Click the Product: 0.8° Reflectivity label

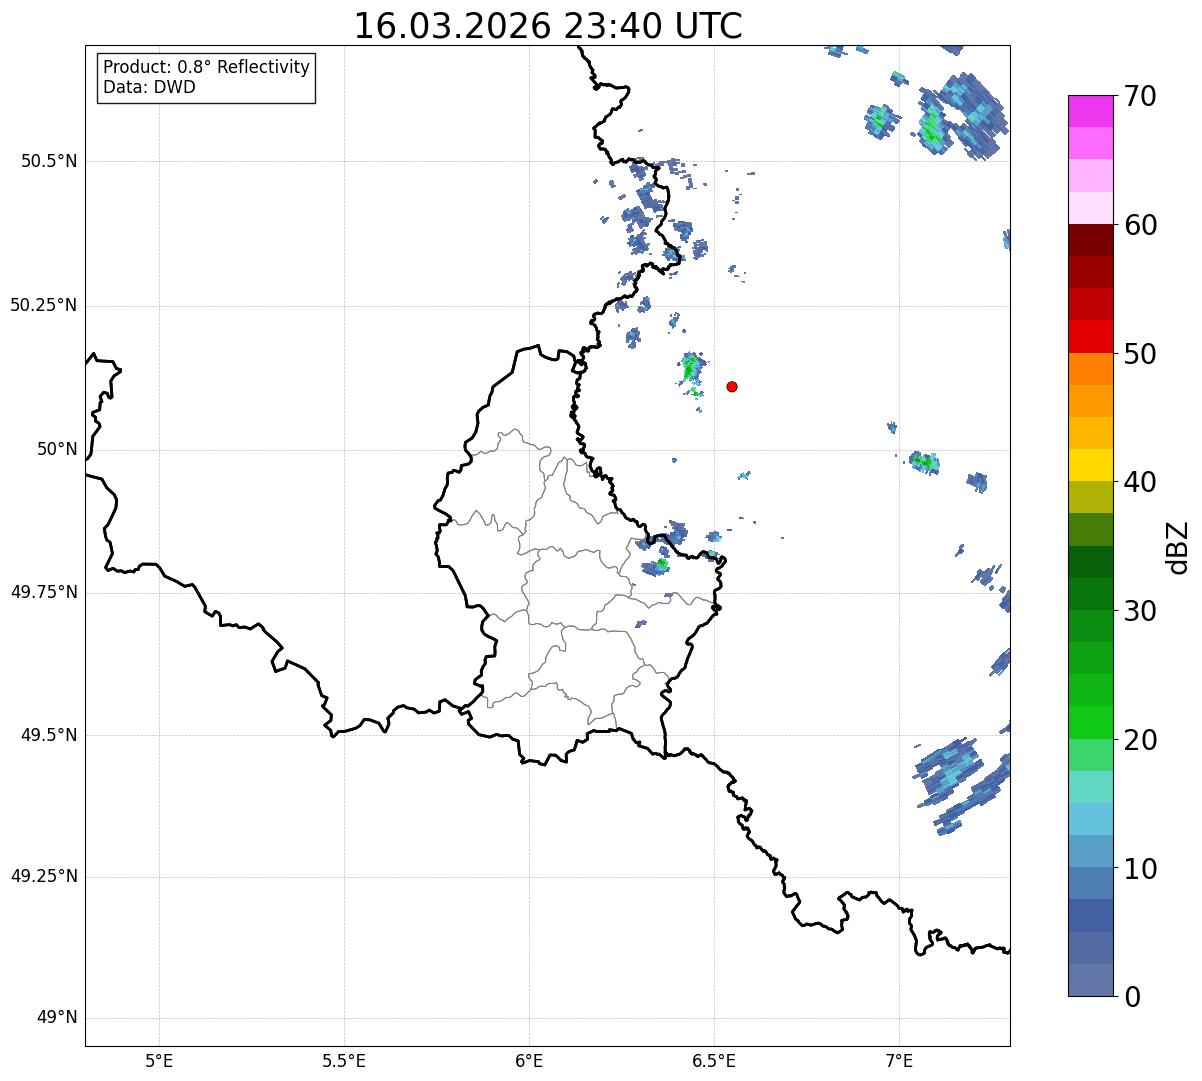tap(207, 67)
